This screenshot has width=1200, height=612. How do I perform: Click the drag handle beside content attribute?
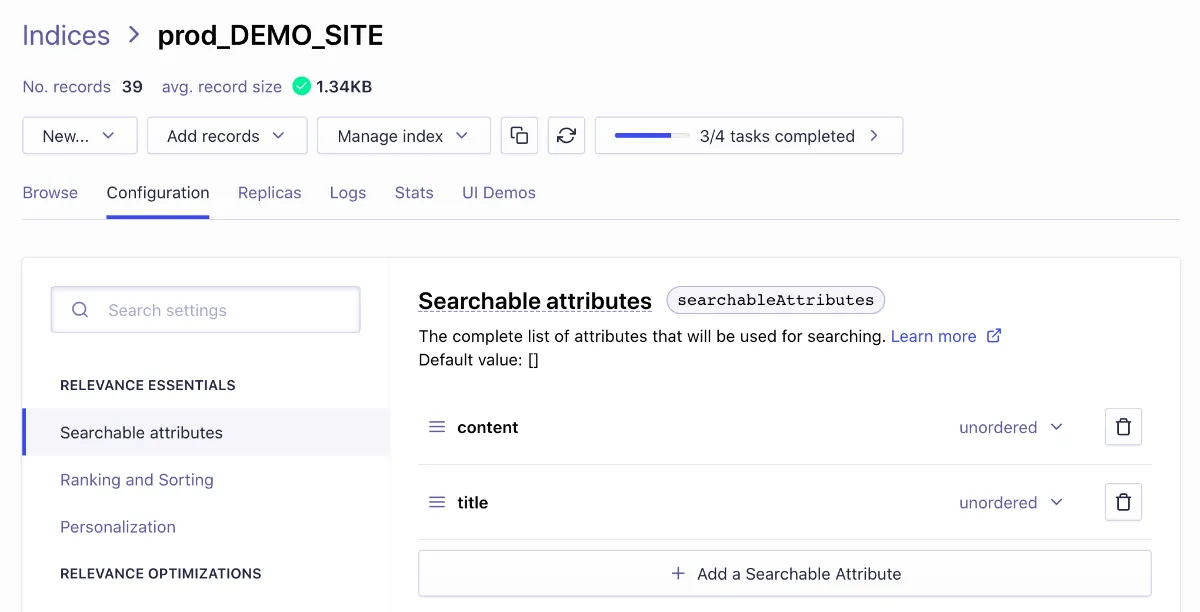437,426
